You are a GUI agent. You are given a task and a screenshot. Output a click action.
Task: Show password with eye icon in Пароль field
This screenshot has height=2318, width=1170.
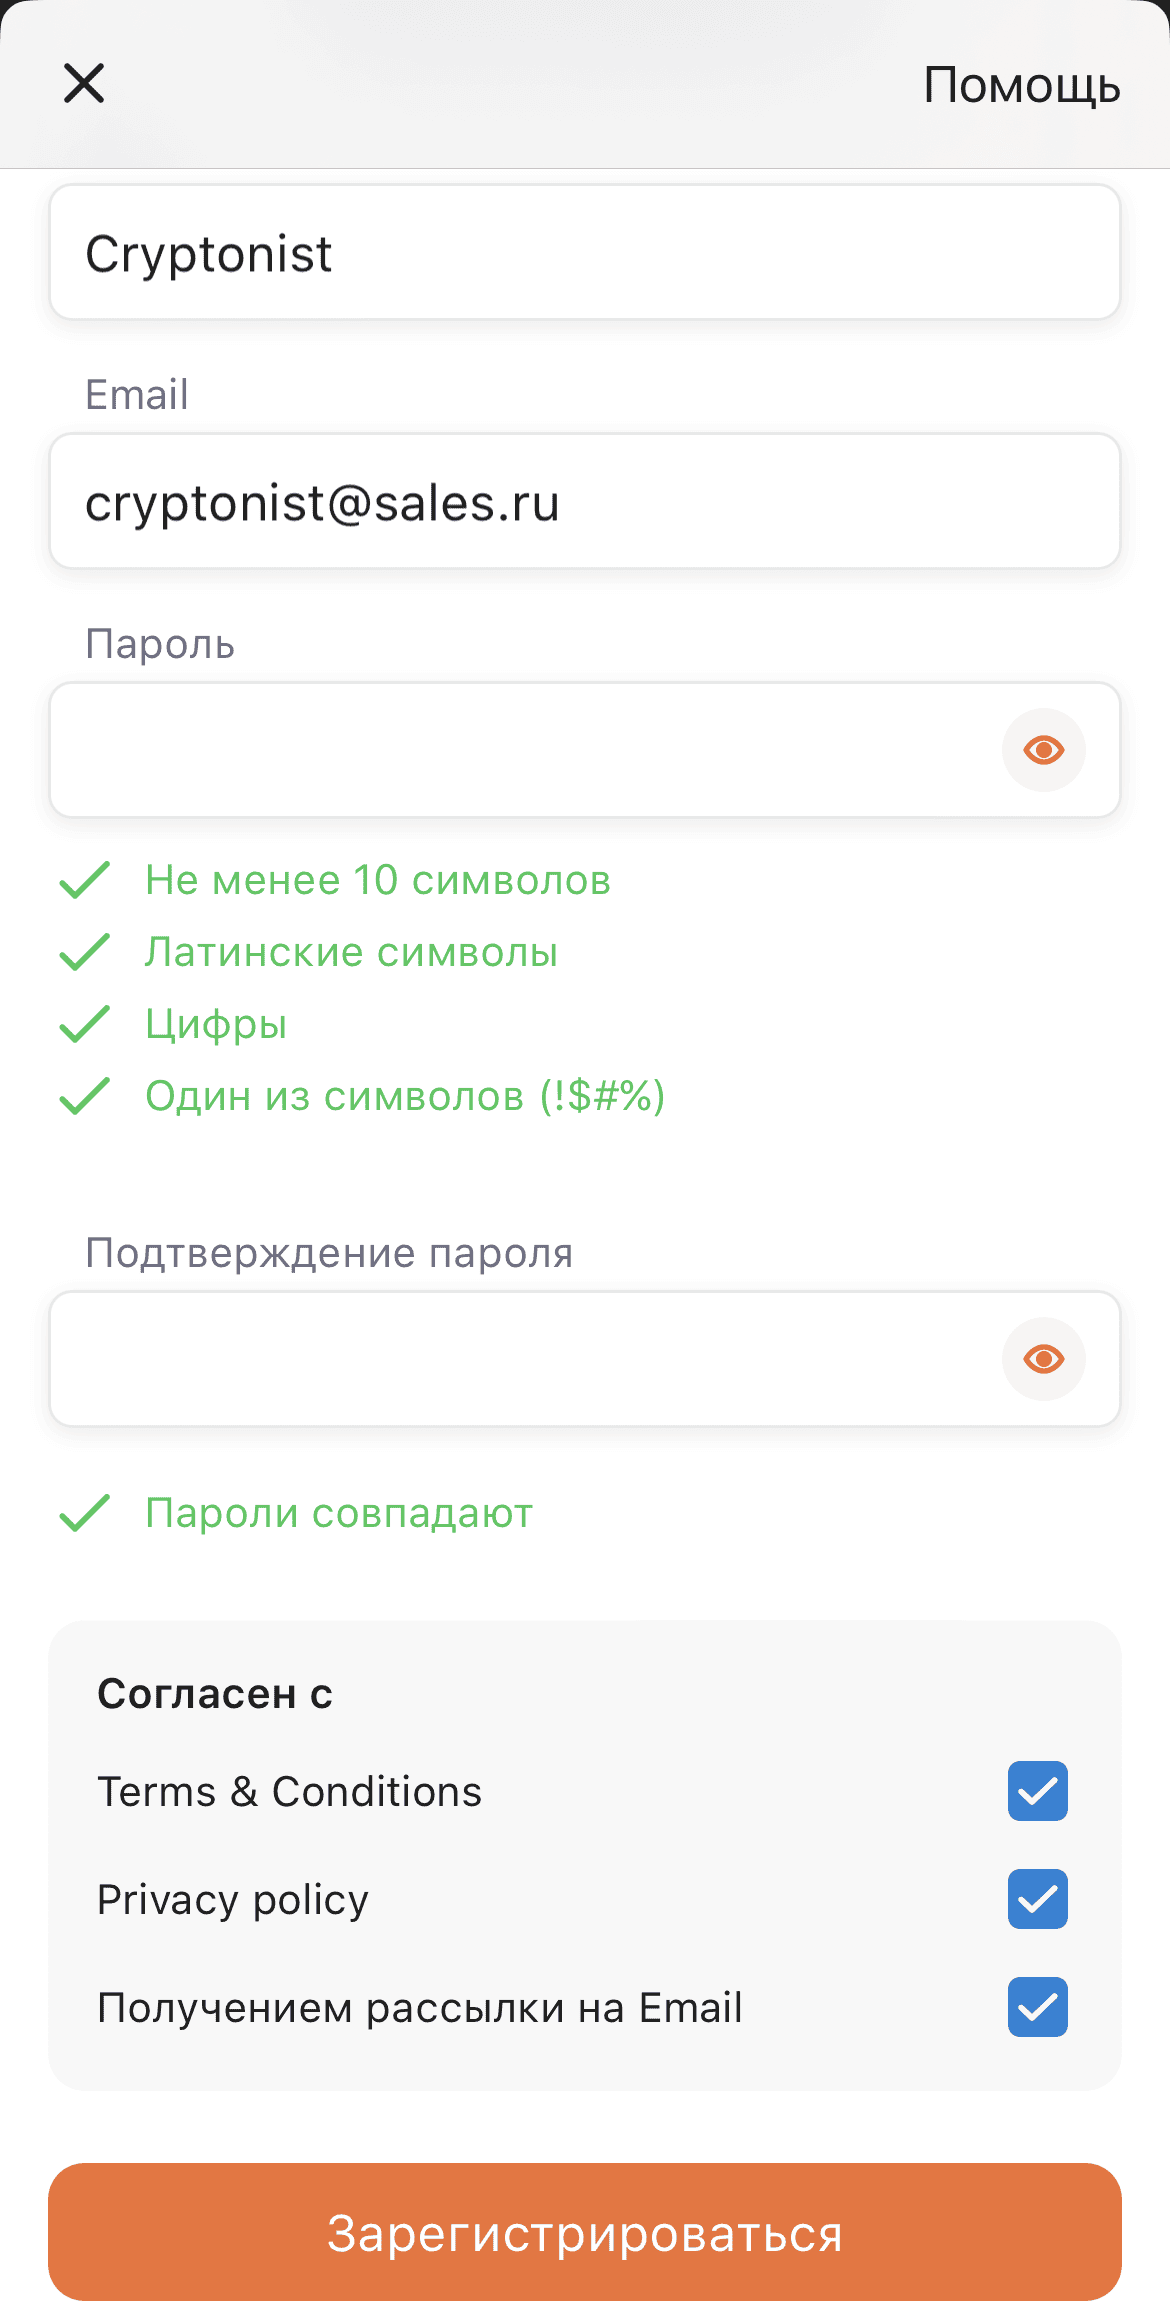tap(1044, 750)
